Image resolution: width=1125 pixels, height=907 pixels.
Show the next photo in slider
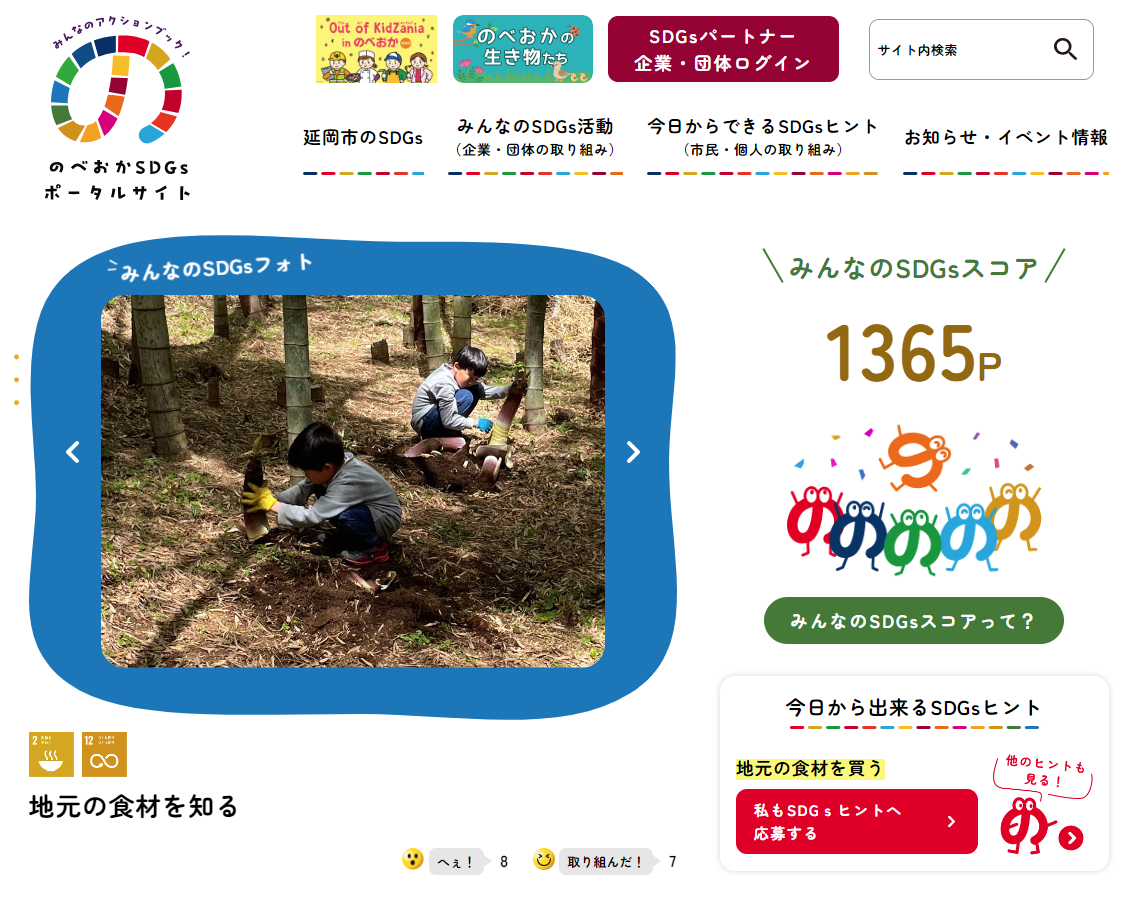632,452
